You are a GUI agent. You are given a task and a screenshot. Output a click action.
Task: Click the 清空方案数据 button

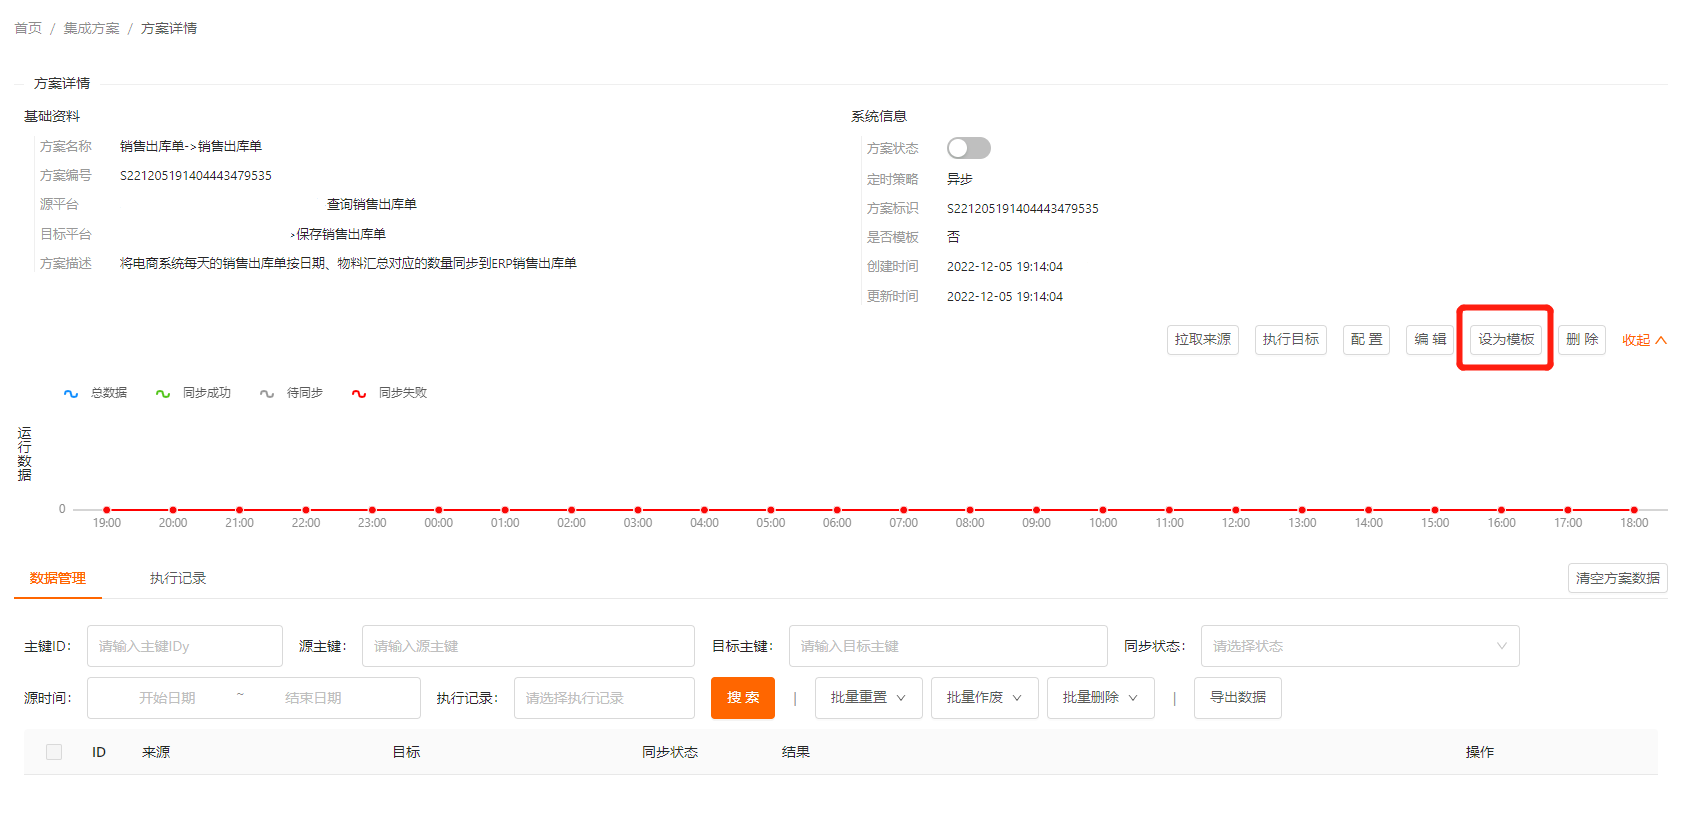pos(1617,578)
